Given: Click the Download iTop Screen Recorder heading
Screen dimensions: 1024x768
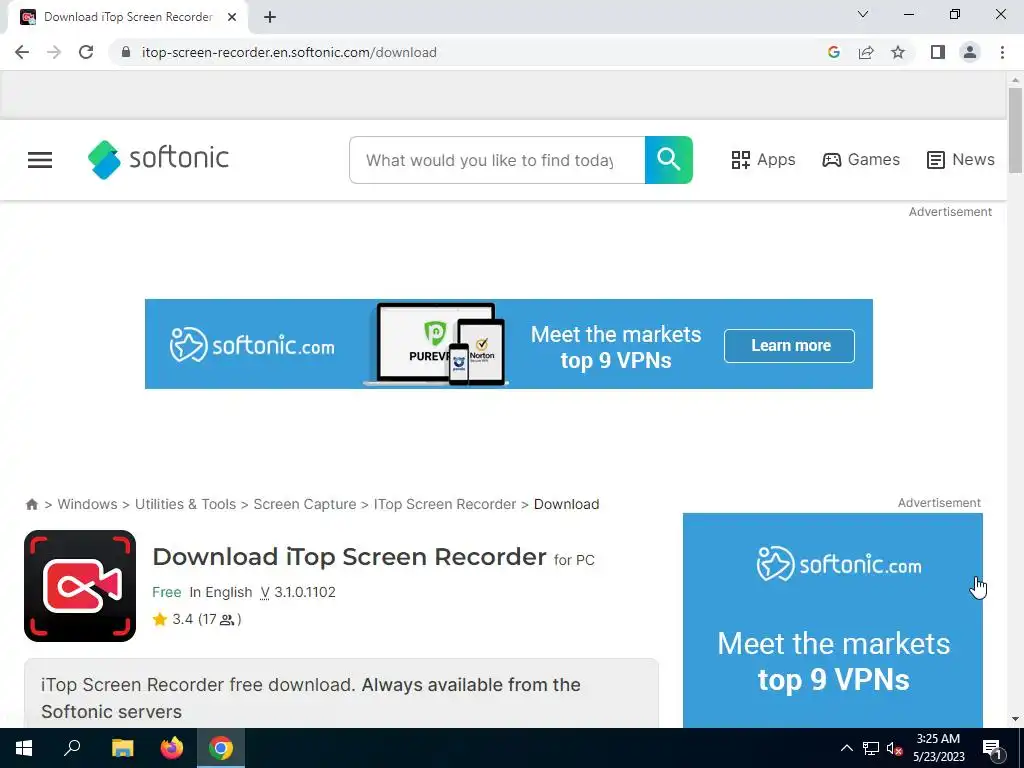Looking at the screenshot, I should [349, 557].
